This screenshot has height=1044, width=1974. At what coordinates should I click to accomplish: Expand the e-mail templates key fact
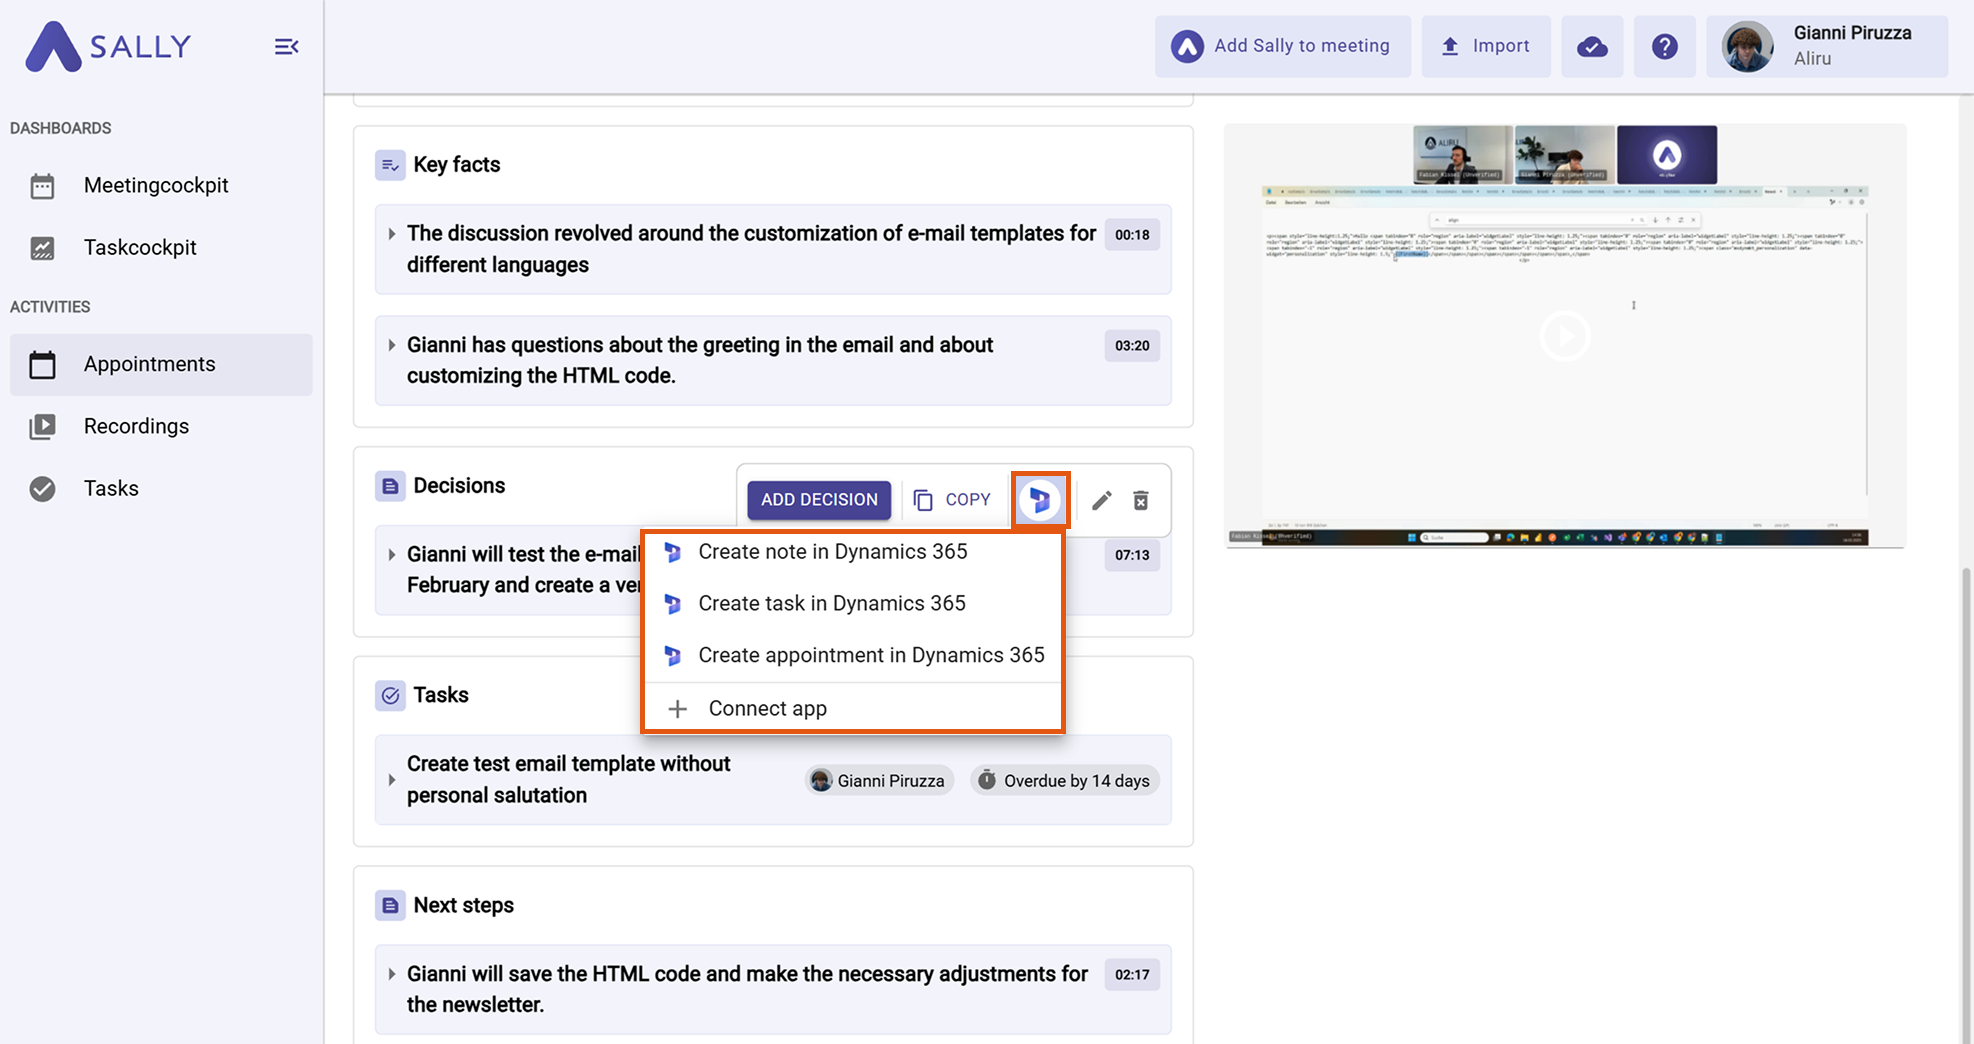tap(391, 234)
